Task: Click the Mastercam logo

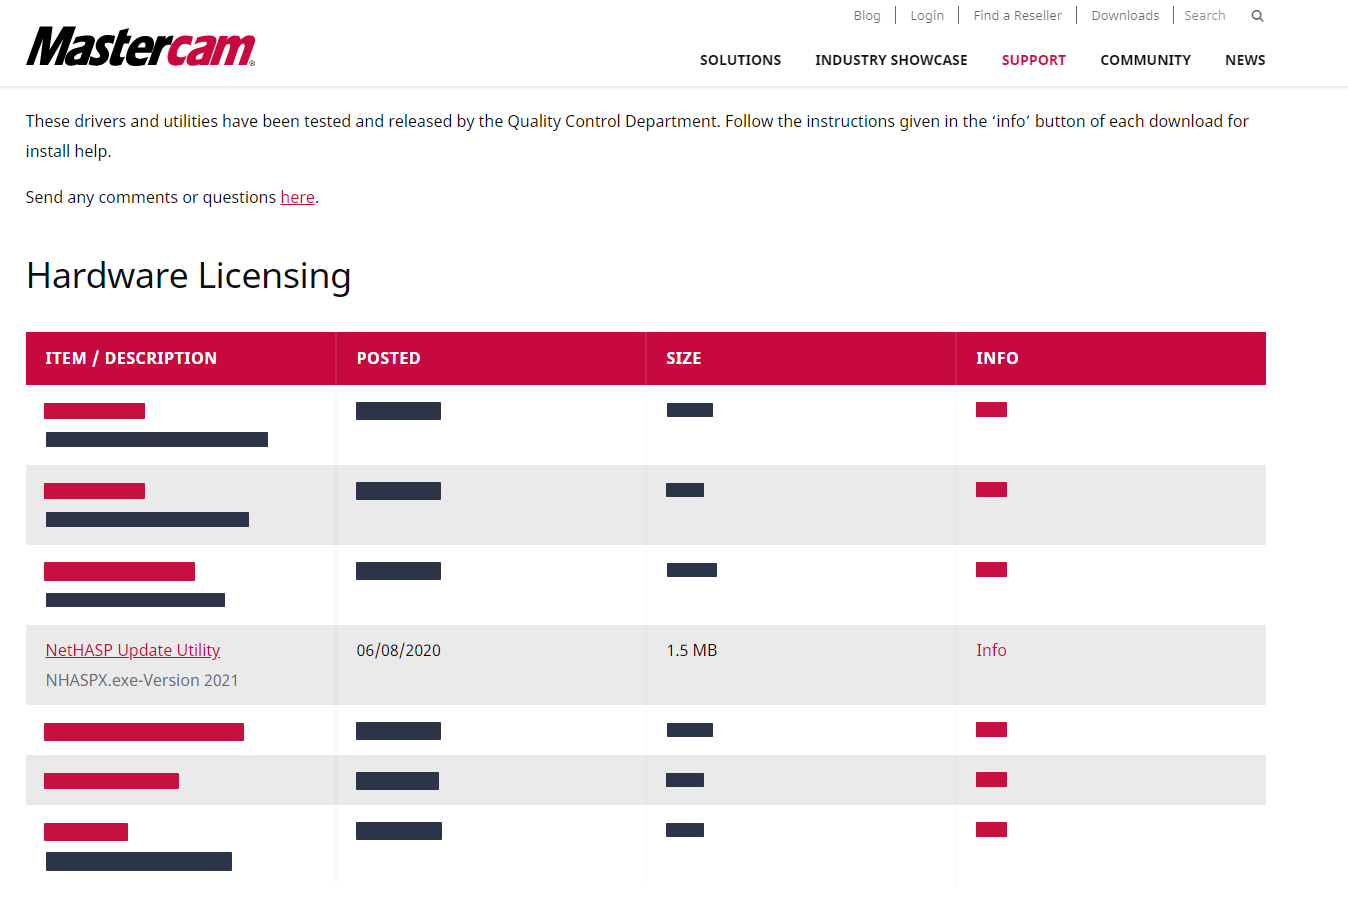Action: coord(140,46)
